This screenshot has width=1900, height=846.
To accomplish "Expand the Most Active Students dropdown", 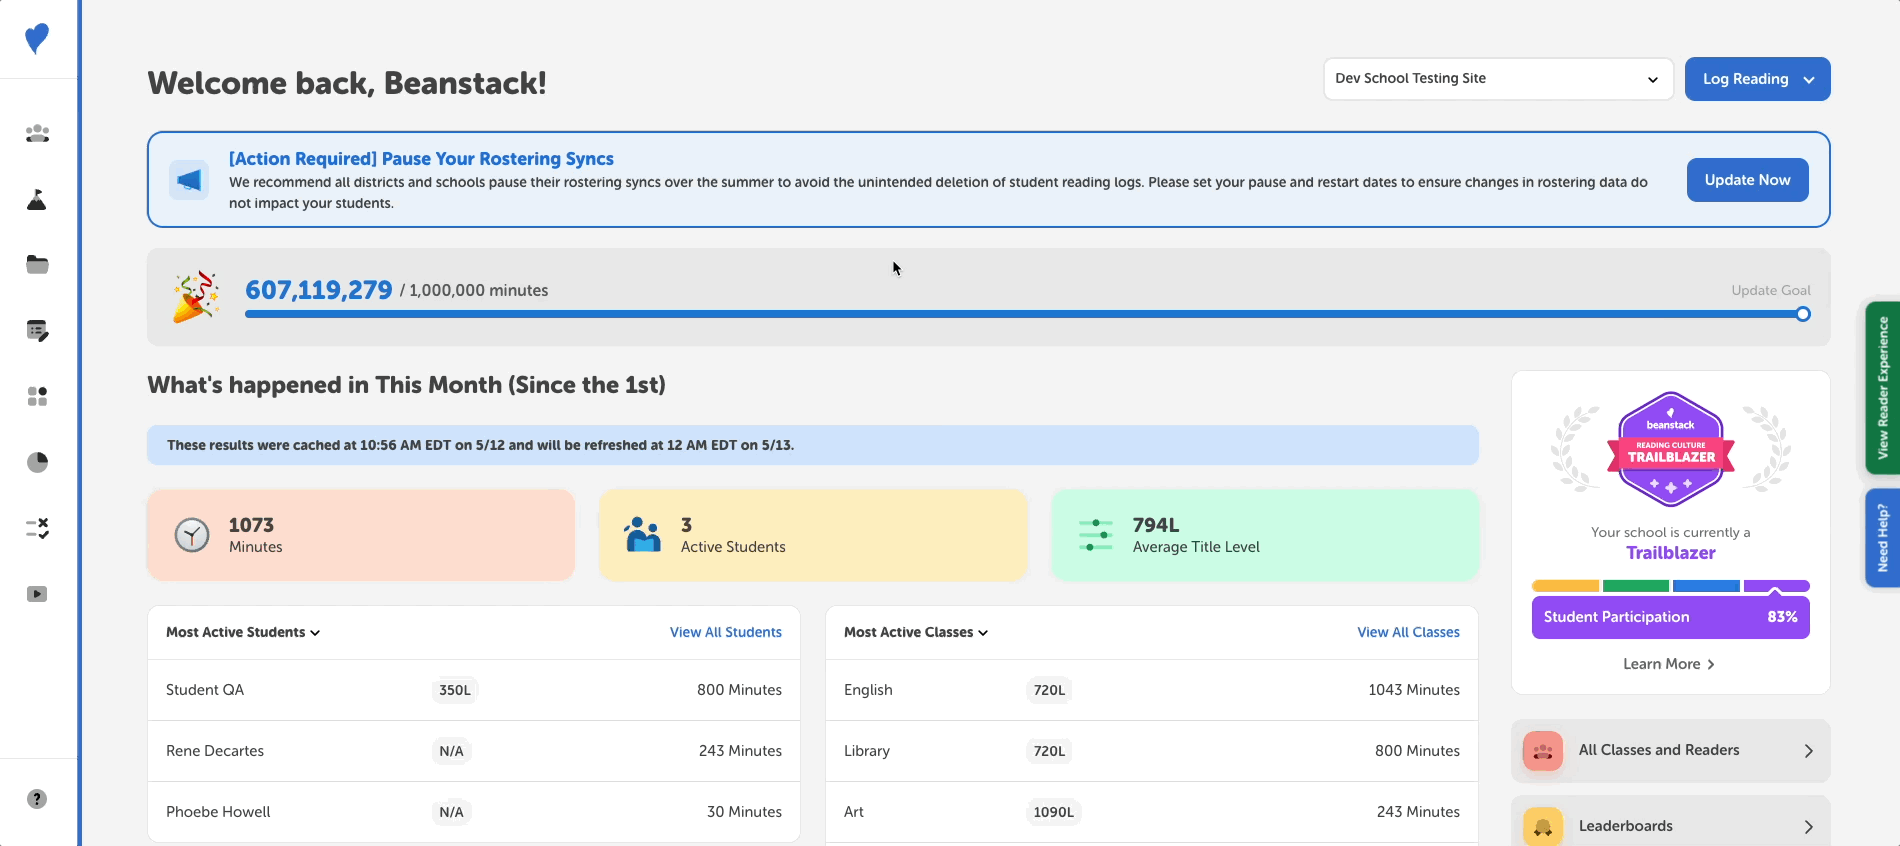I will pos(243,632).
